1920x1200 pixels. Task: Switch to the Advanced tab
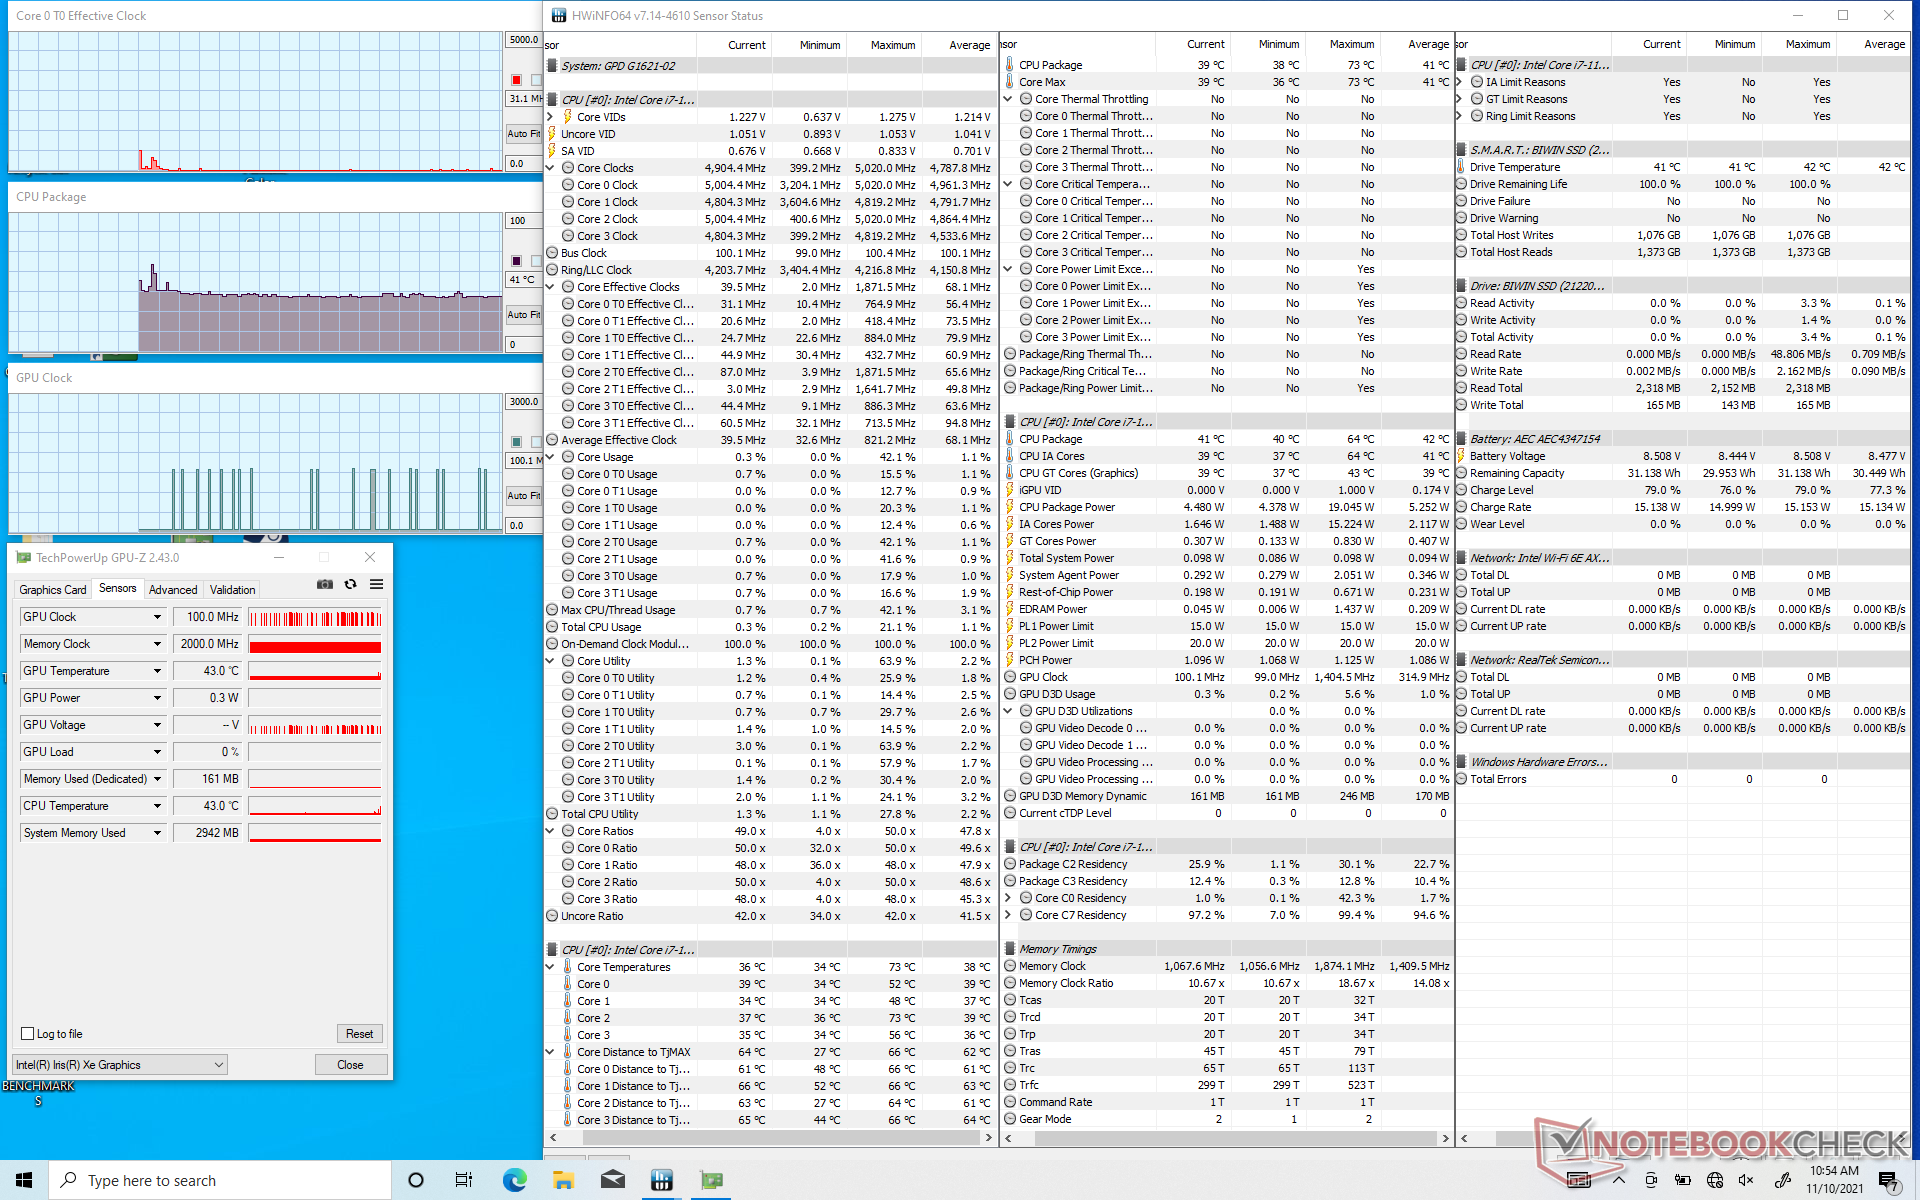point(173,590)
